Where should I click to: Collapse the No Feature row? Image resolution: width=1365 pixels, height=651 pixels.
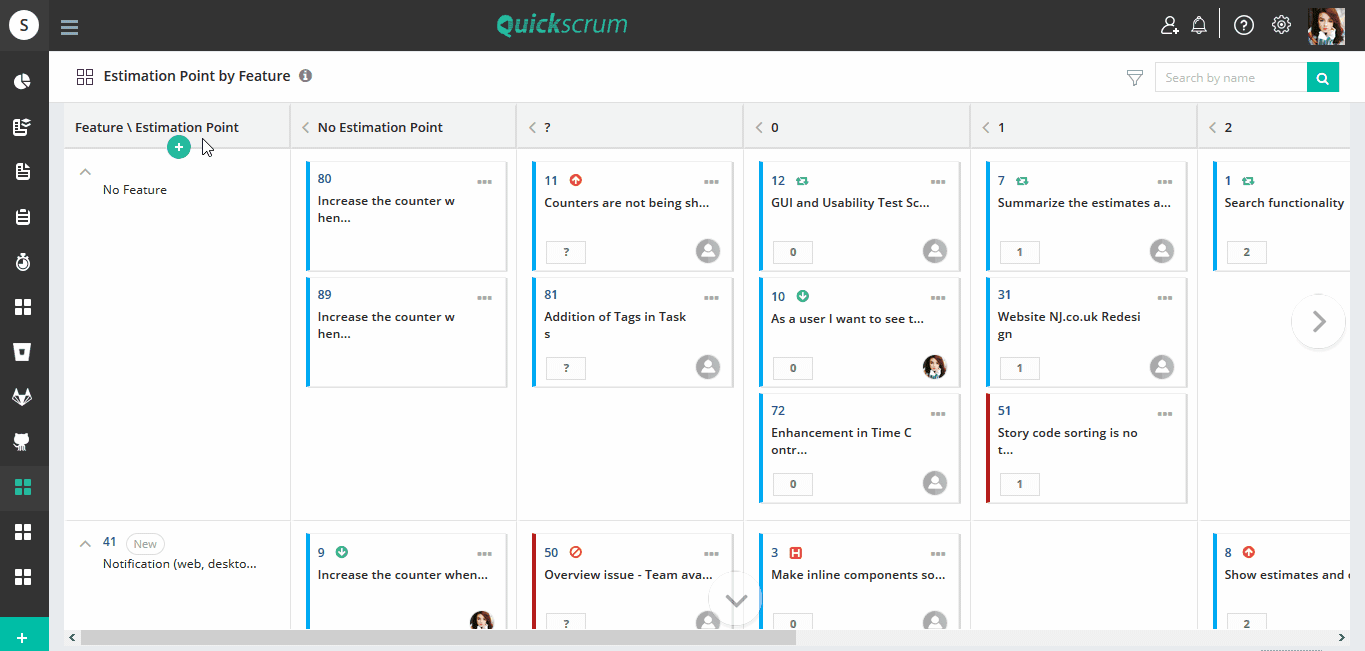click(85, 171)
